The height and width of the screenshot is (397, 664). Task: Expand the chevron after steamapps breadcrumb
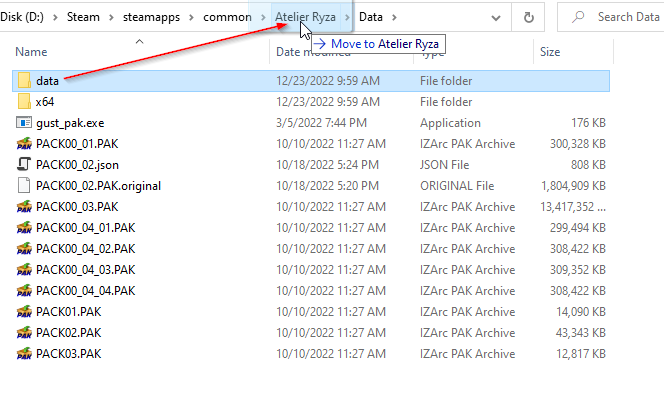191,17
